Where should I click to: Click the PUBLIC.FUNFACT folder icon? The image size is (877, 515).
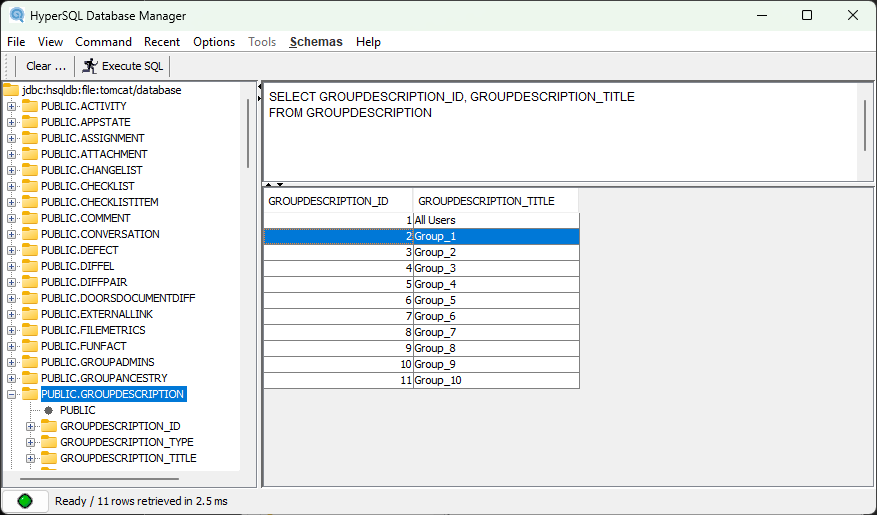click(30, 346)
